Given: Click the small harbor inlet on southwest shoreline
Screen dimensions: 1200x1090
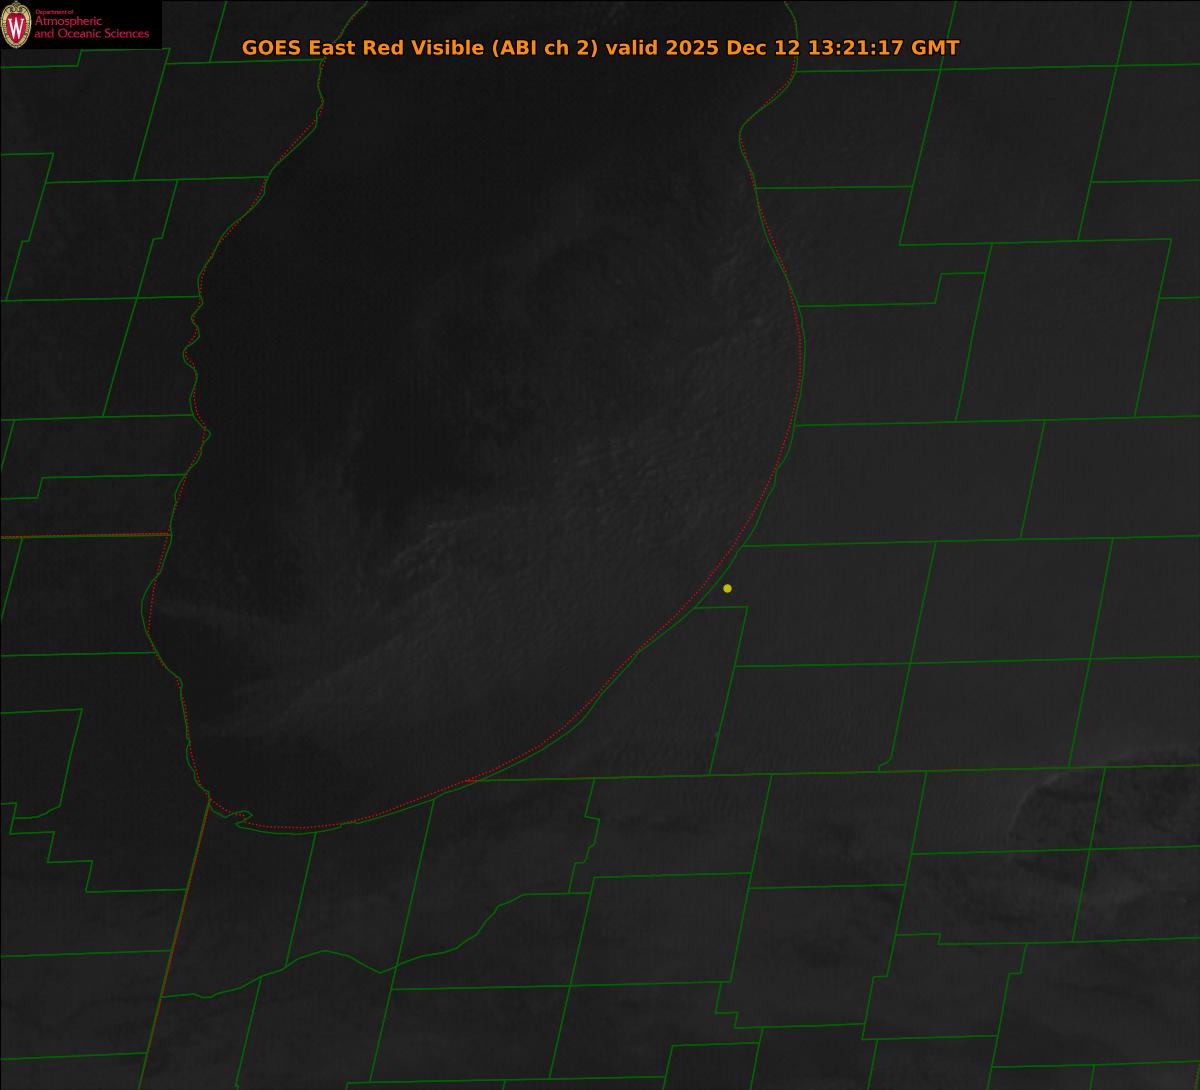Looking at the screenshot, I should point(240,817).
